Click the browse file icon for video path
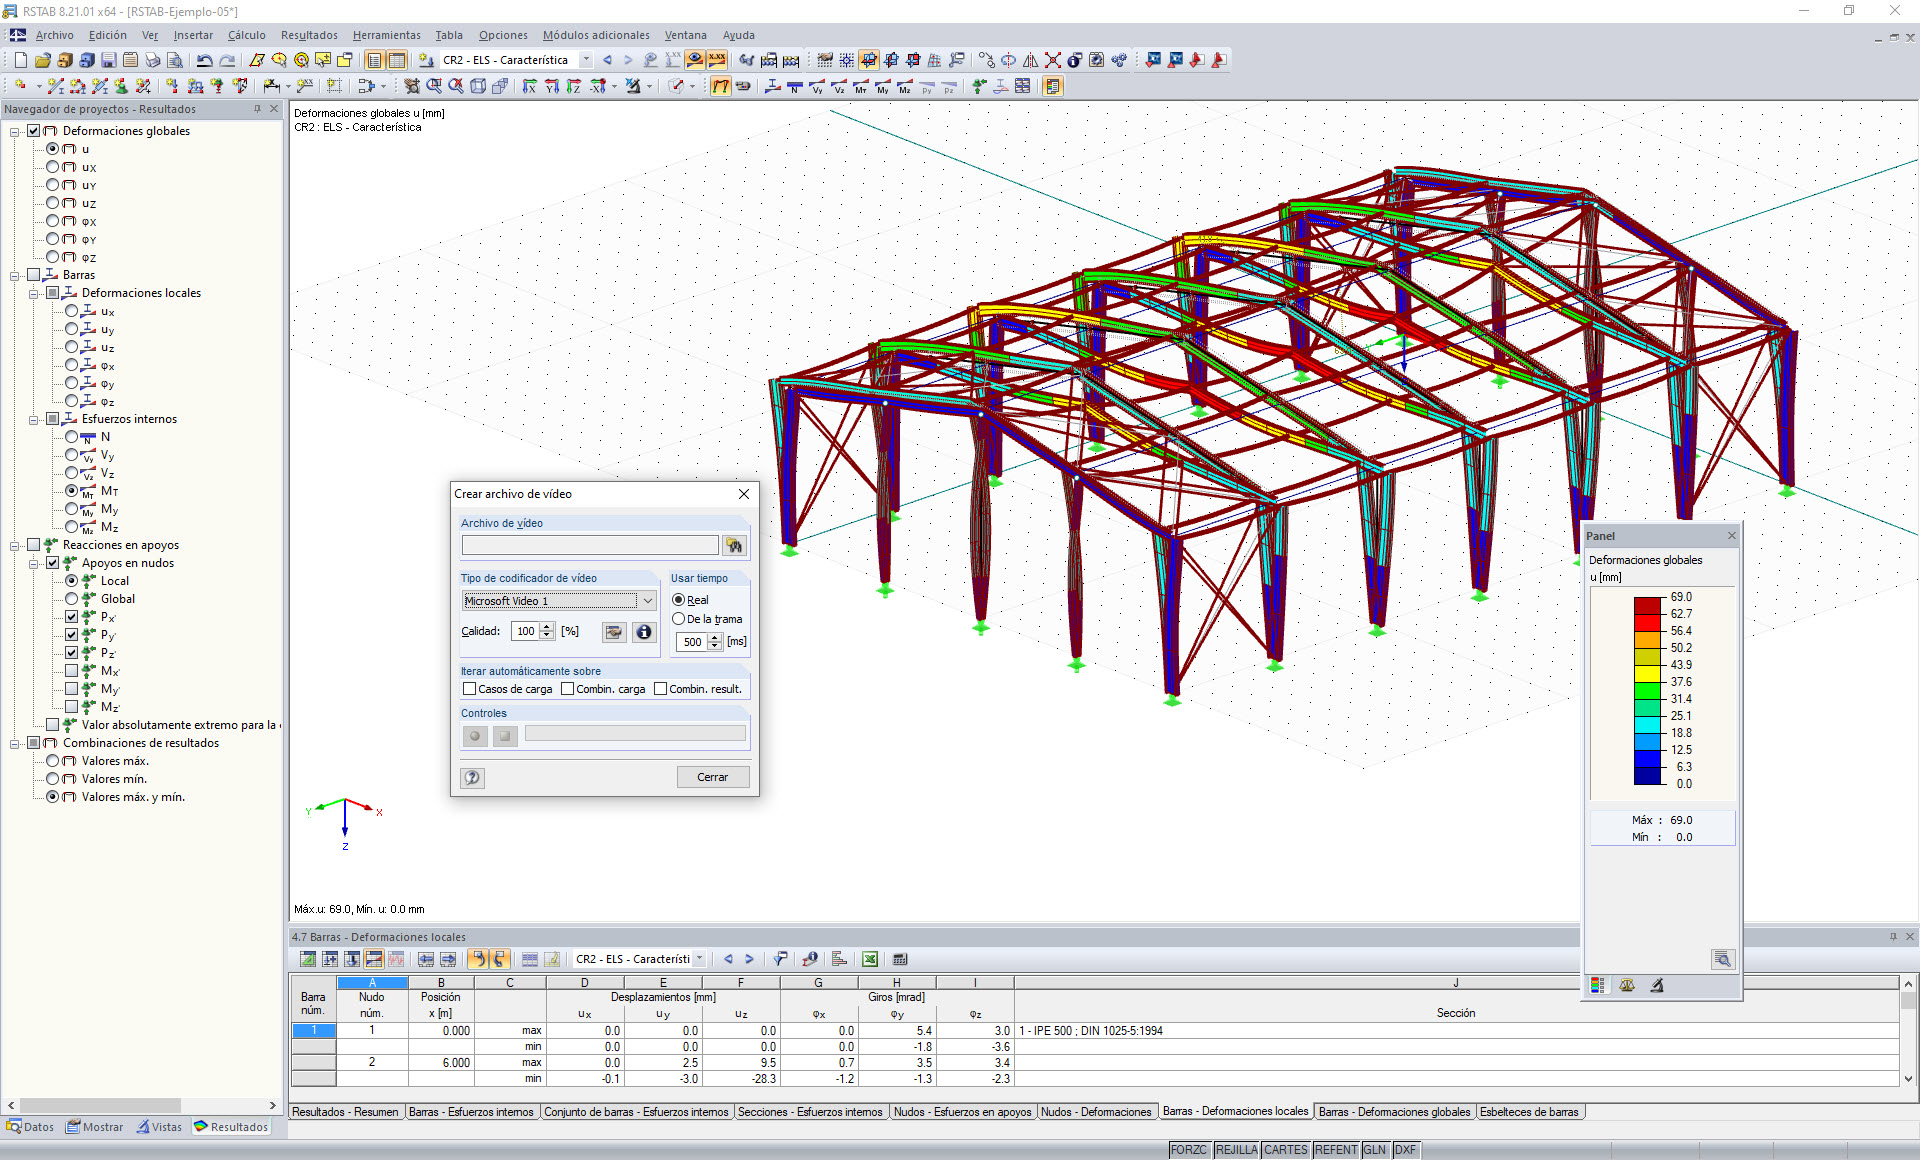 pos(735,545)
